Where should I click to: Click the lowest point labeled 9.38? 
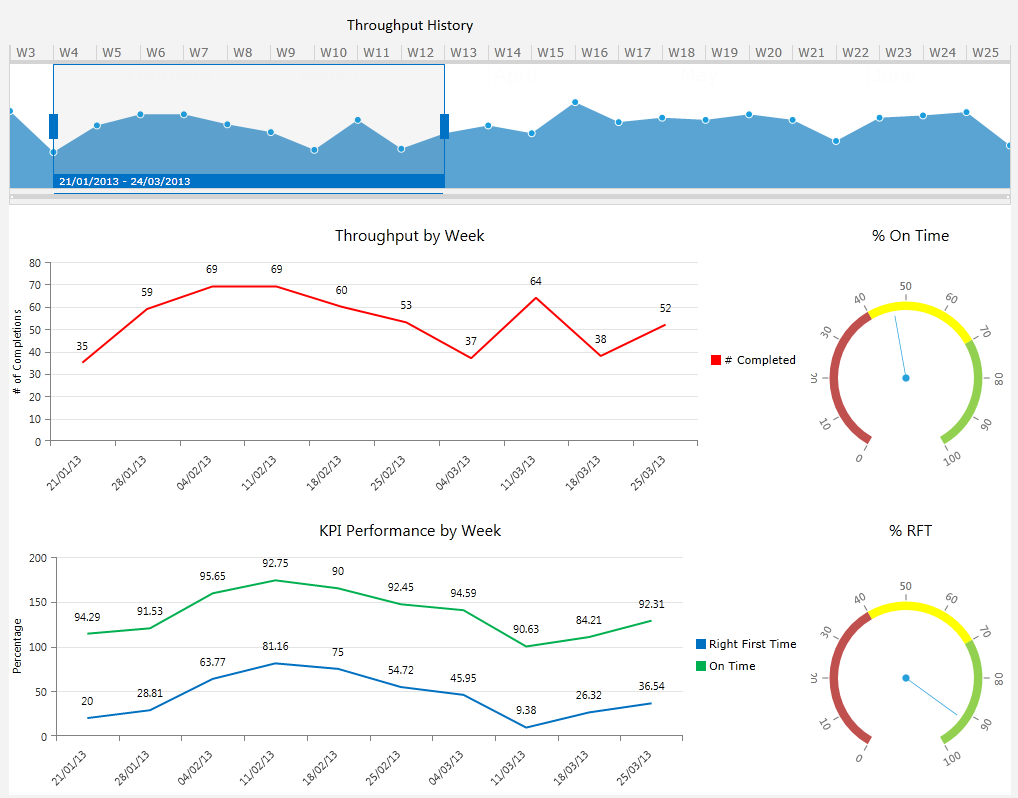pos(524,726)
